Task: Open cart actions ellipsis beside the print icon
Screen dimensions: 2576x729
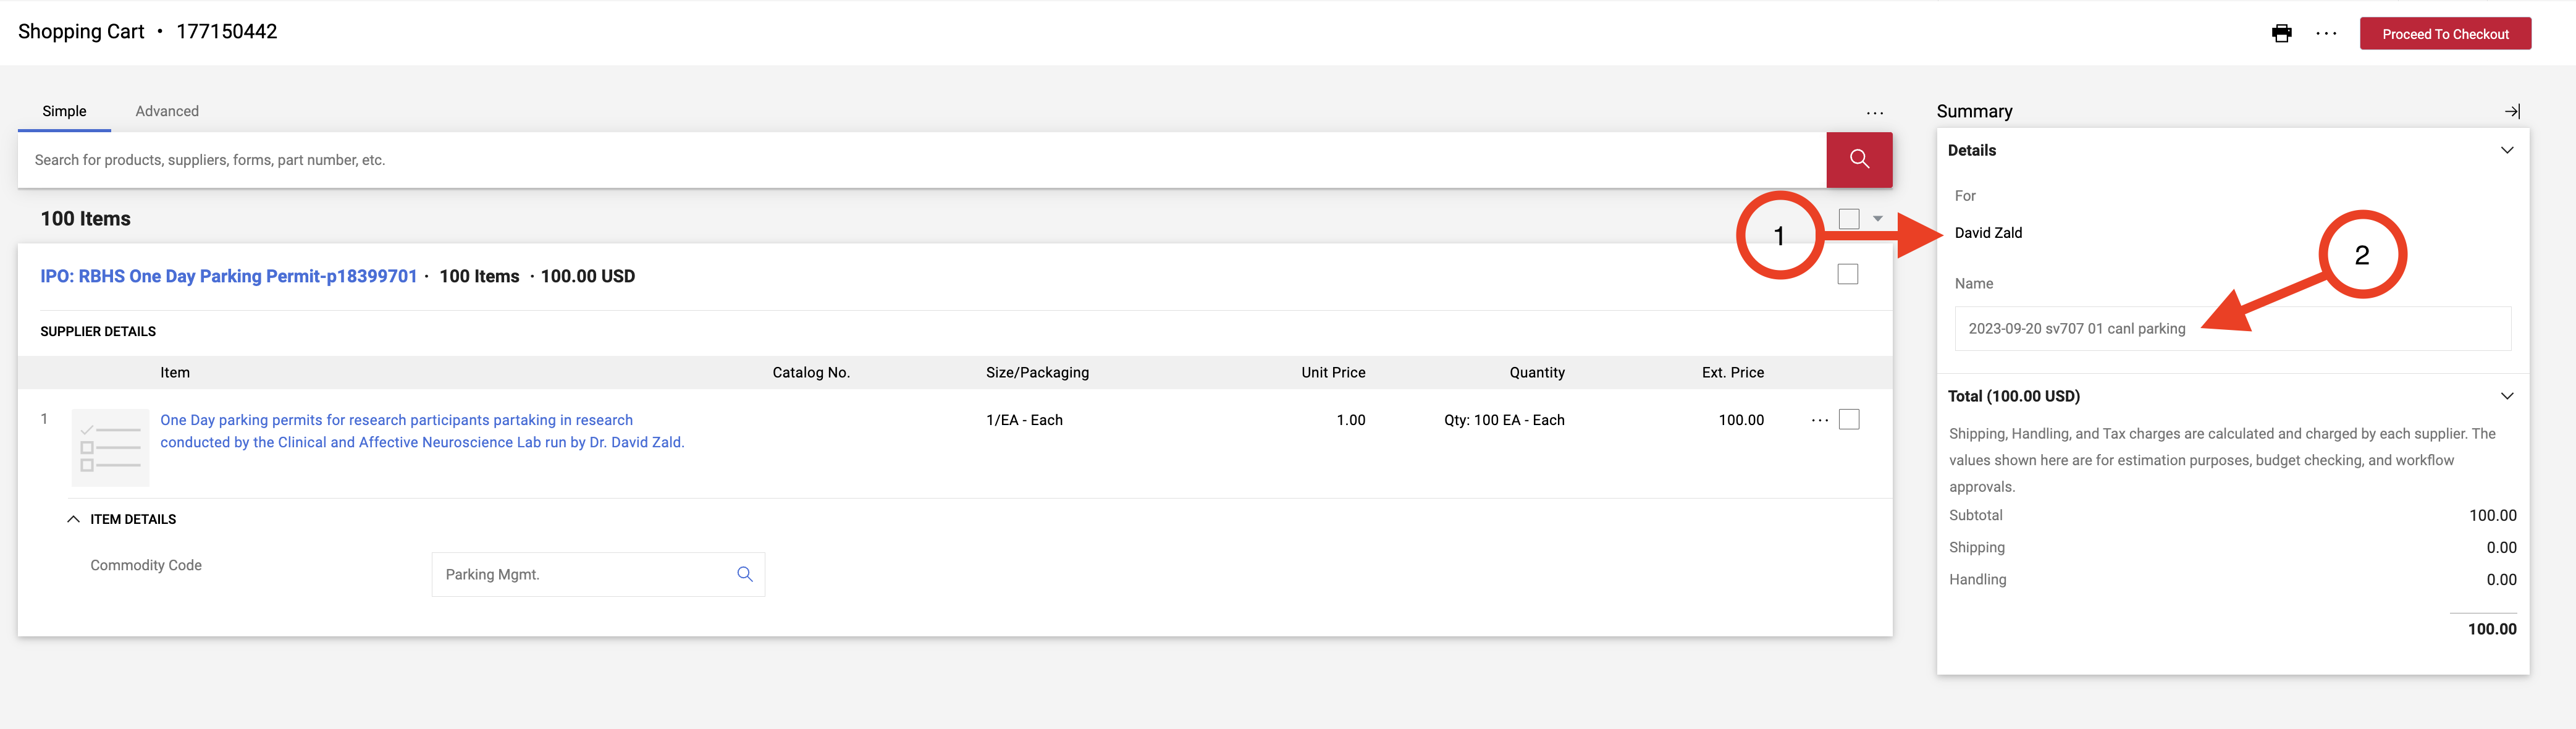Action: 2326,34
